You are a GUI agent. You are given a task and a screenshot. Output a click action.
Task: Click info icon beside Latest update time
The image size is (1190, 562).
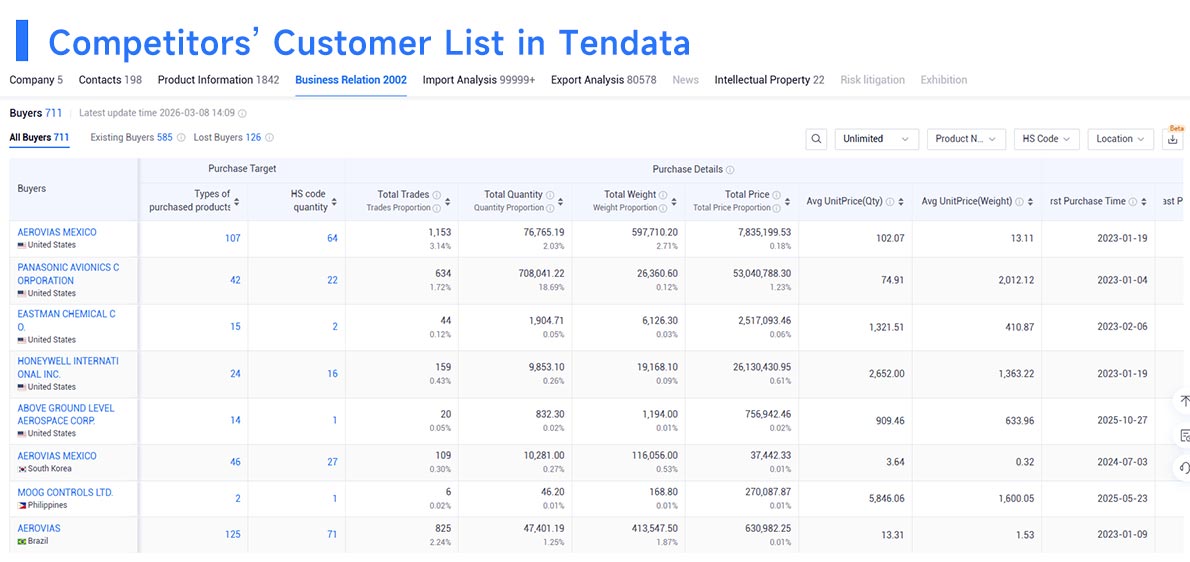coord(242,114)
